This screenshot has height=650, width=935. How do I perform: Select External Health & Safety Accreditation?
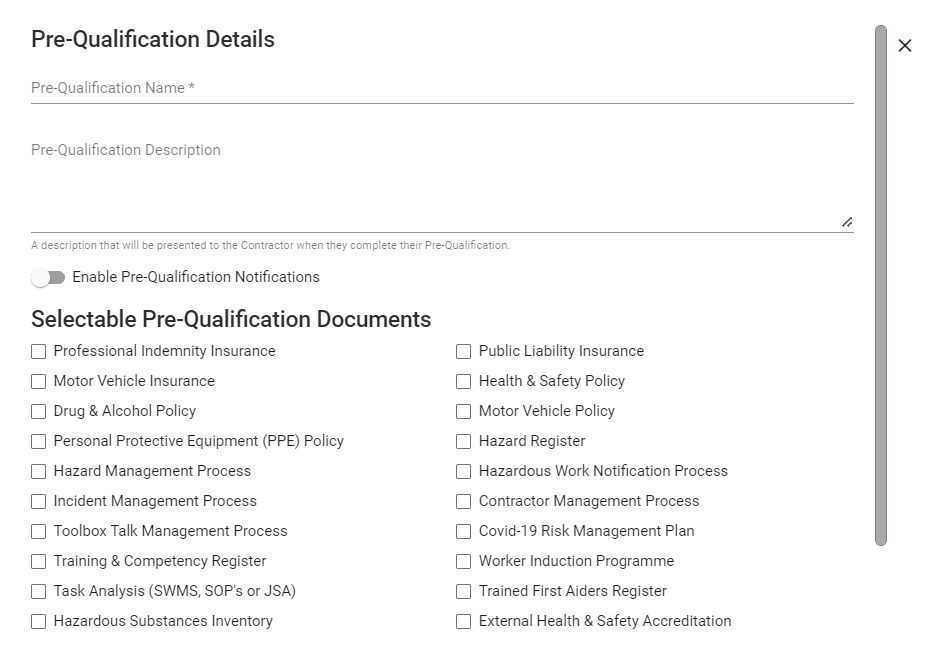[x=463, y=621]
